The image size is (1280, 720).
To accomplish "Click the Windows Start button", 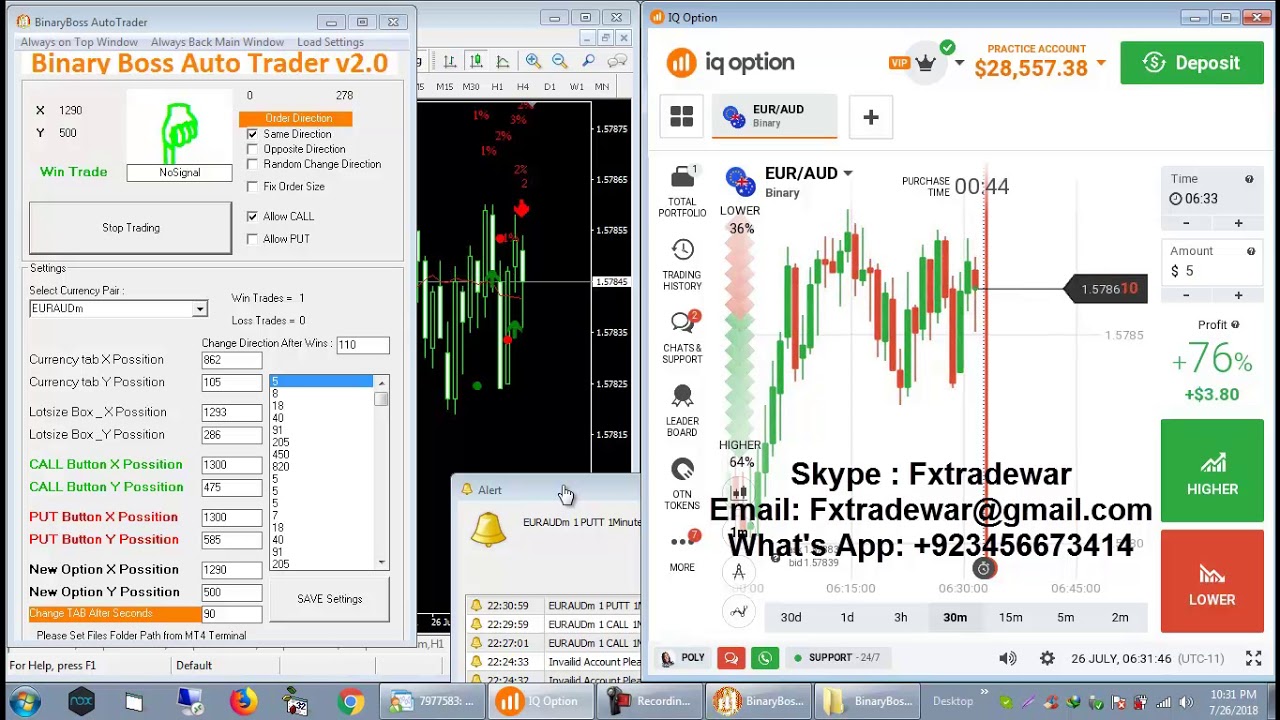I will [25, 701].
